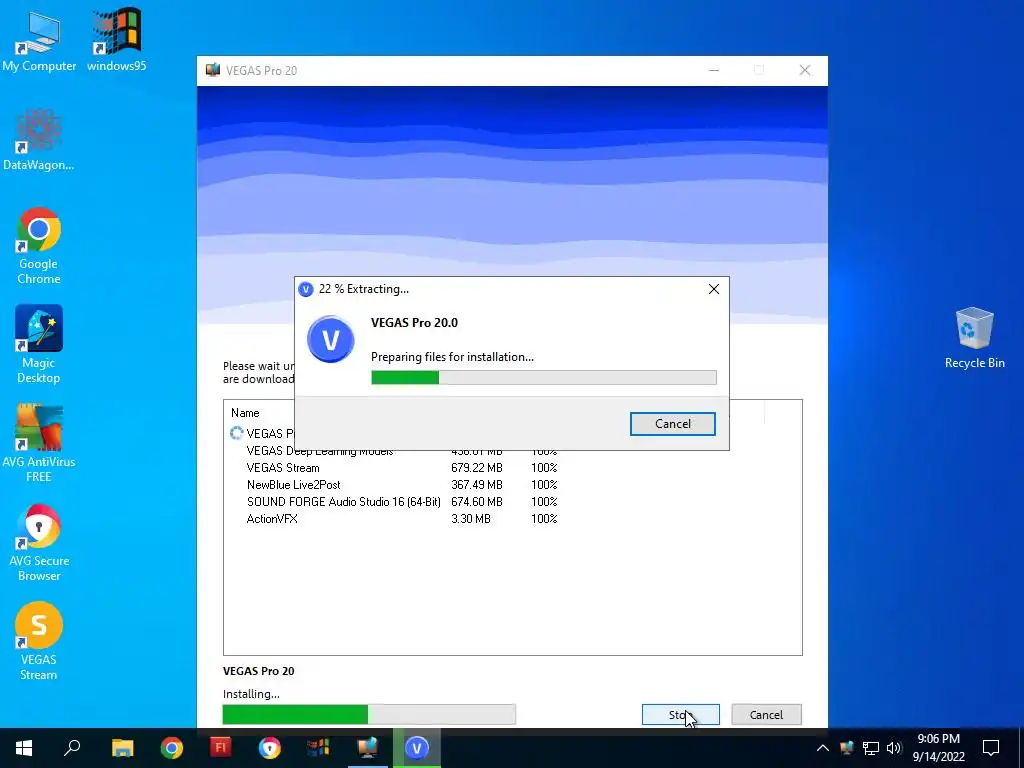
Task: Open File Explorer from taskbar
Action: point(122,748)
